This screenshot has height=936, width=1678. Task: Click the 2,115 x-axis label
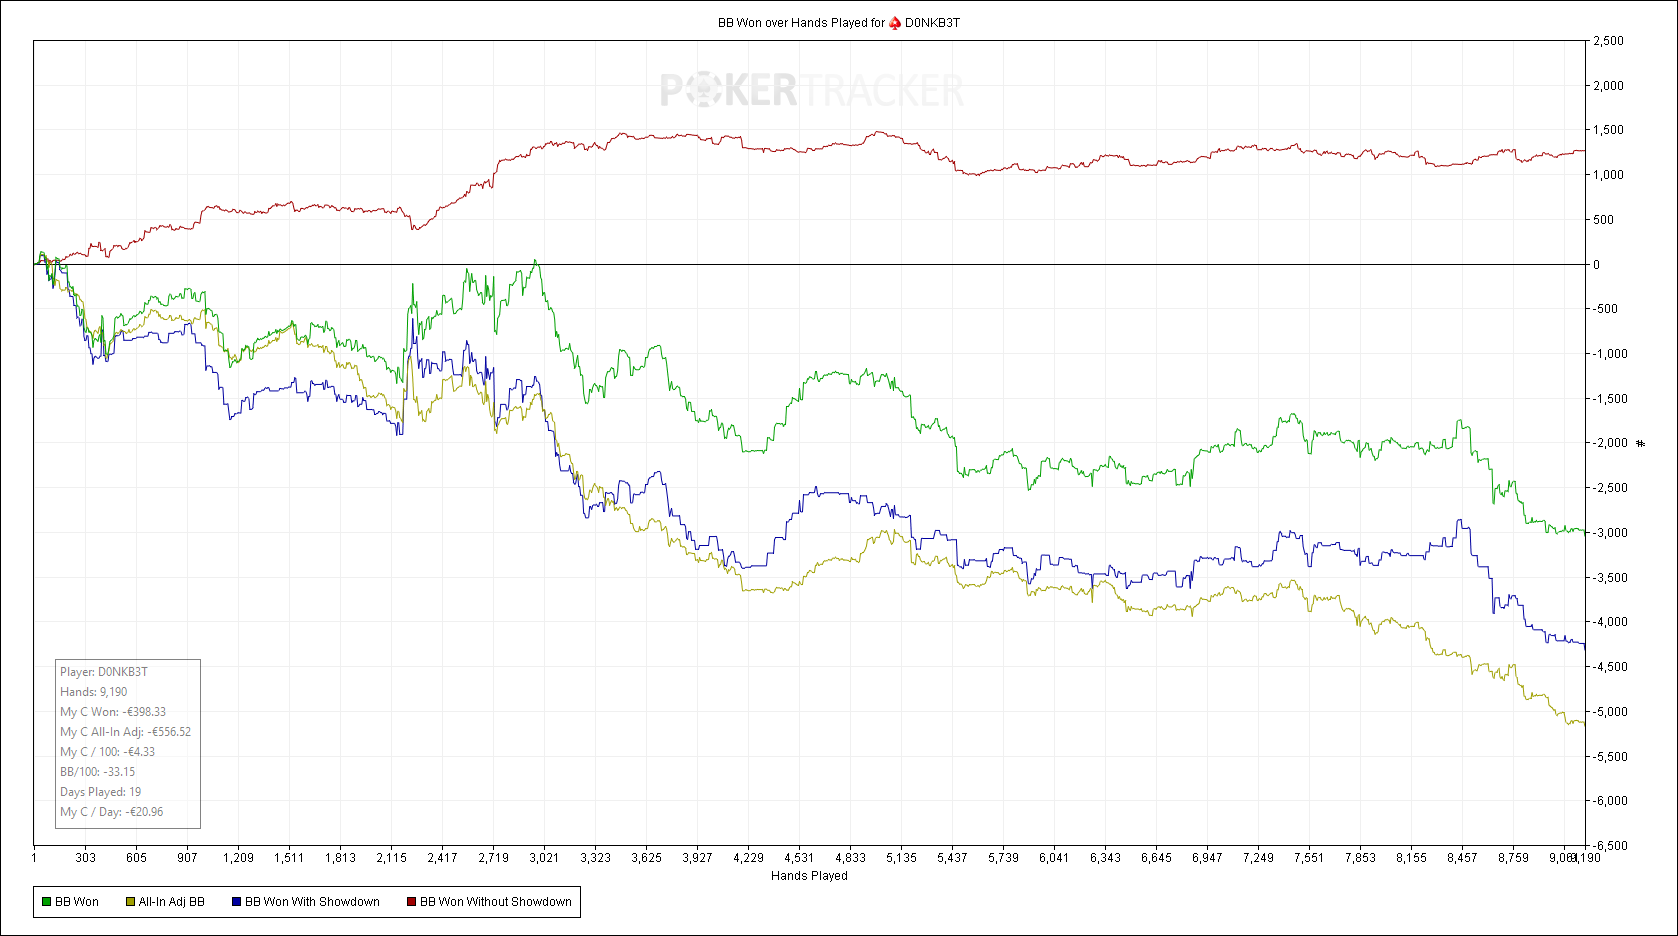(391, 858)
